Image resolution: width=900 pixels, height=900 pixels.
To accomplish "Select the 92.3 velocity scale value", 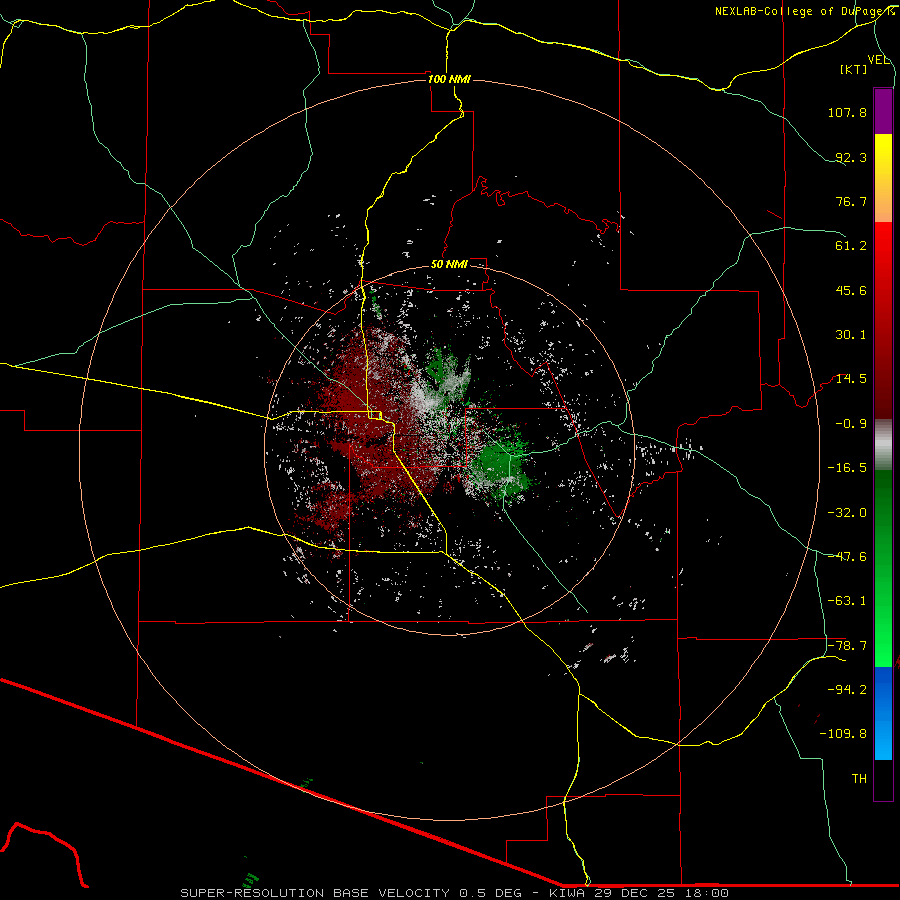I will [851, 157].
